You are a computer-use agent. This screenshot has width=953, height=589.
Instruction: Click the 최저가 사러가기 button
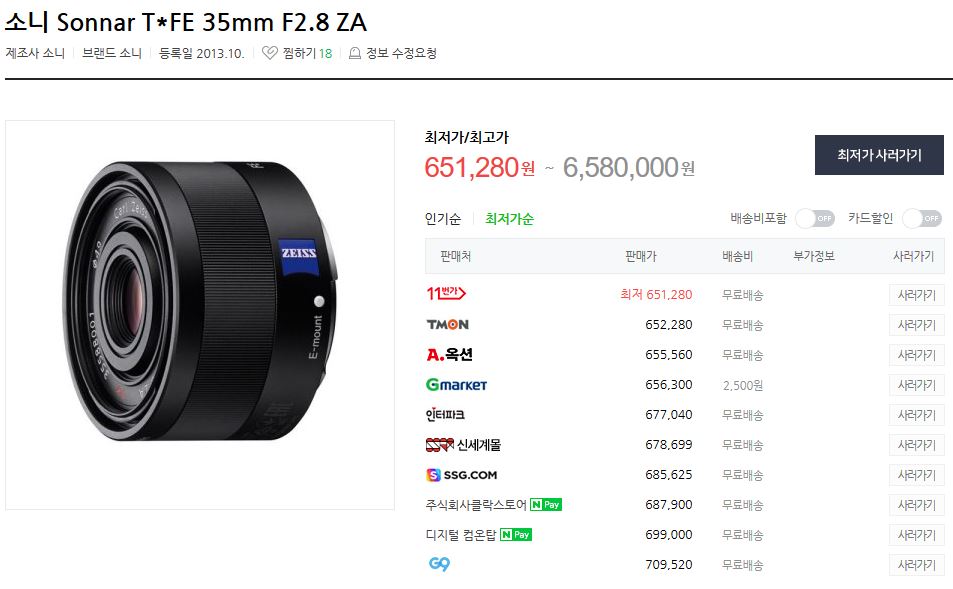(879, 155)
